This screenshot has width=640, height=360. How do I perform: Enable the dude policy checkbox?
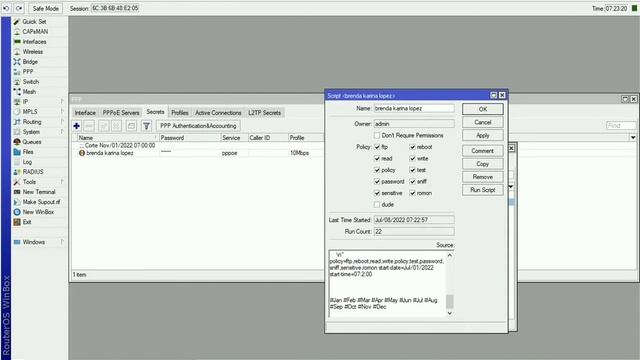coord(377,204)
